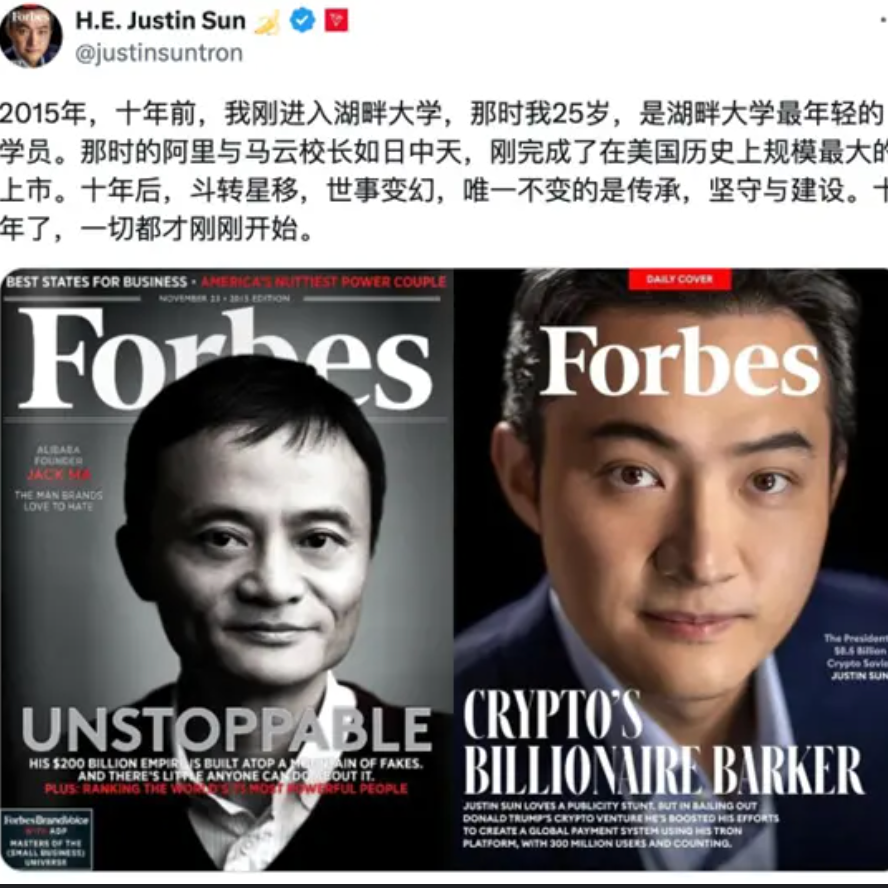Click the white Forbes logo on right cover
This screenshot has height=888, width=888.
point(680,362)
